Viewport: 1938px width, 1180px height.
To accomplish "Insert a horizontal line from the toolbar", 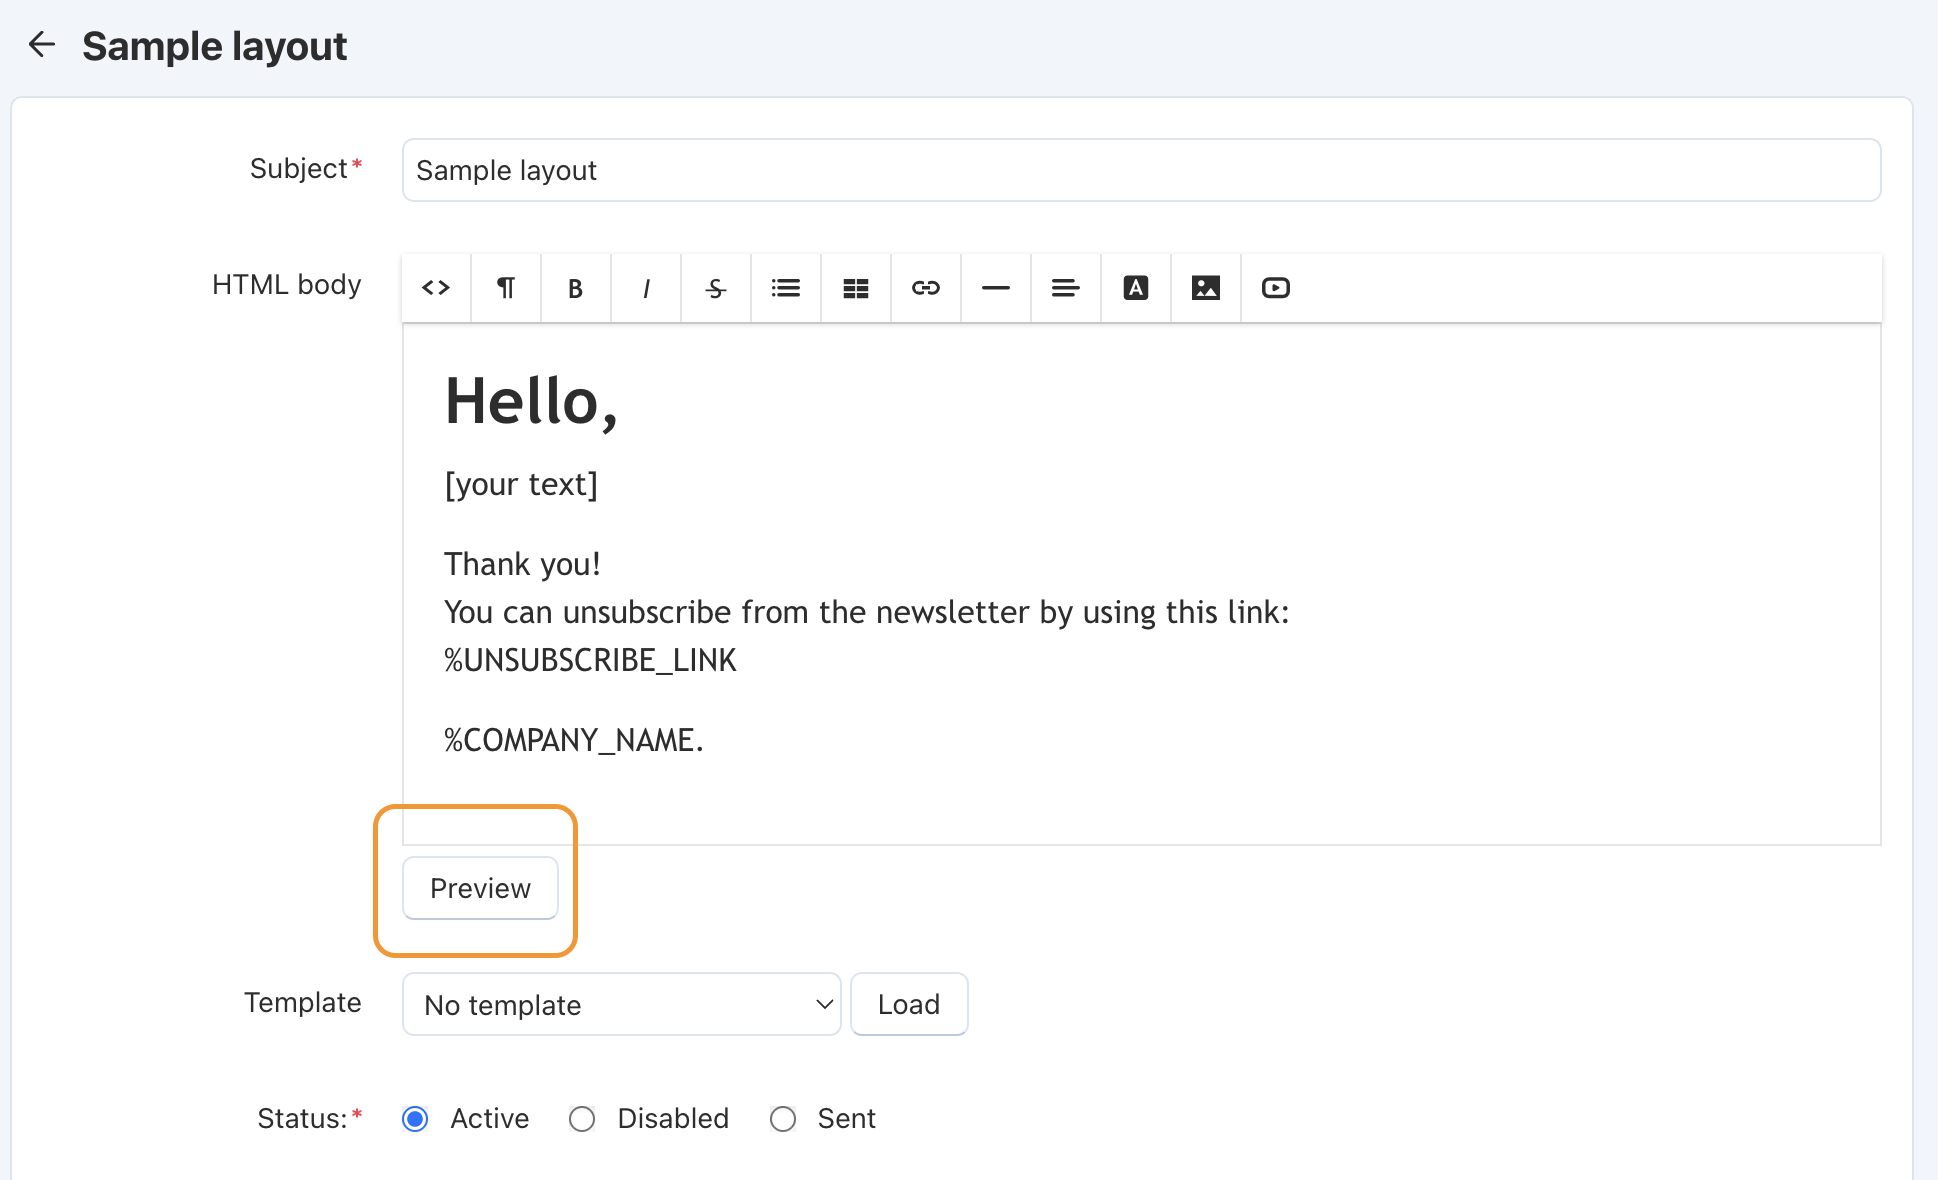I will point(996,288).
